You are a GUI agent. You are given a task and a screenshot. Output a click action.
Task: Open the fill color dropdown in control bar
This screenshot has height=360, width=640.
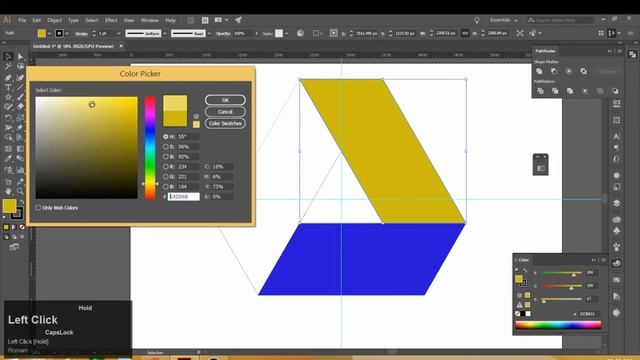coord(49,33)
